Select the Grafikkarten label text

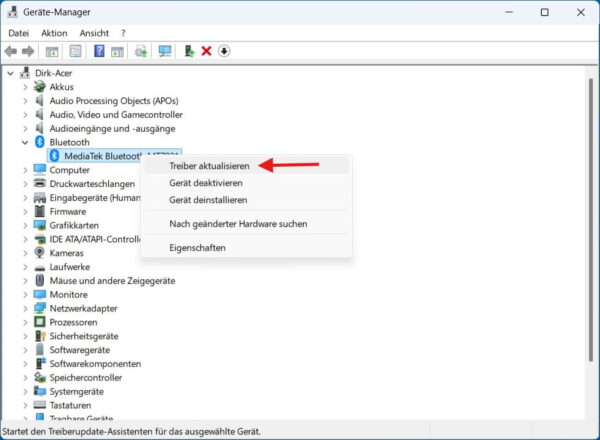pos(74,225)
